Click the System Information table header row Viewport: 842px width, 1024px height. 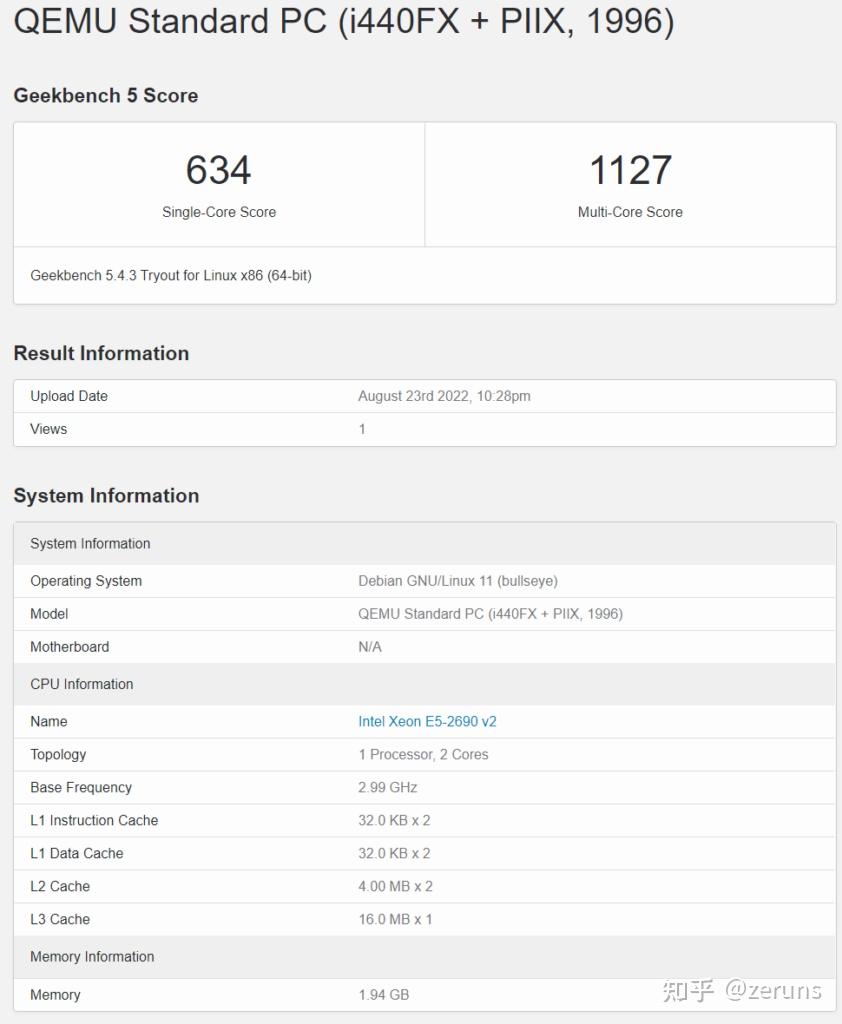[425, 543]
